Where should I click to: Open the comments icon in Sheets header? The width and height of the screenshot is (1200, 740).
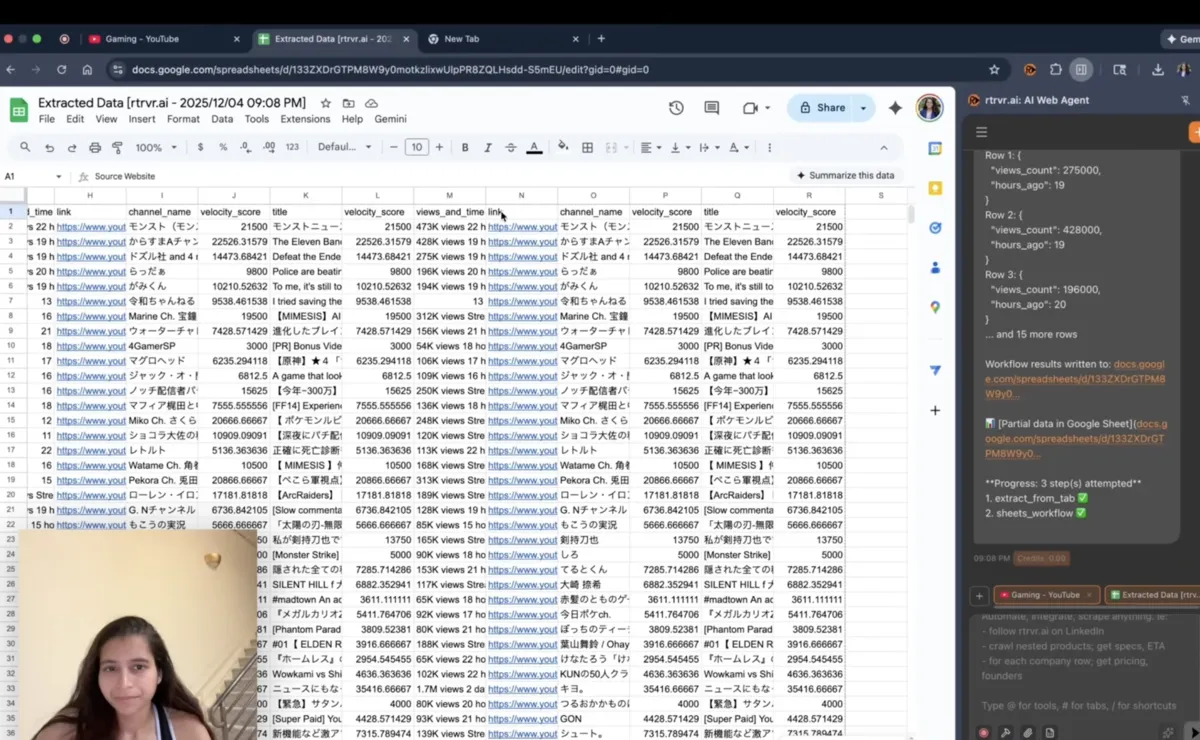pyautogui.click(x=712, y=108)
